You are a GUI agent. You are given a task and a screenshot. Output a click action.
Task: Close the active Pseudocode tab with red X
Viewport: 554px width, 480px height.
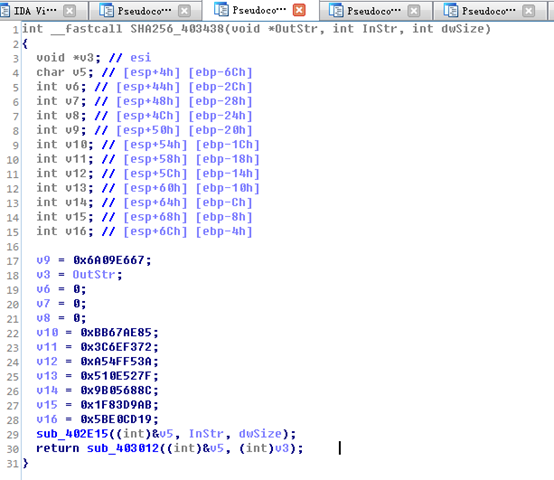[x=299, y=10]
